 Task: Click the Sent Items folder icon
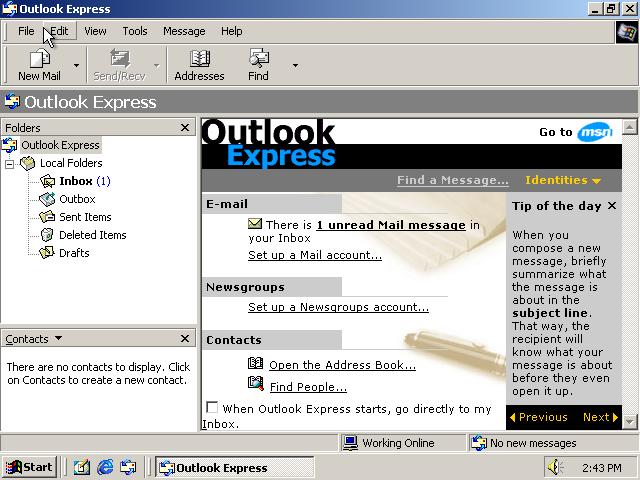pyautogui.click(x=47, y=217)
